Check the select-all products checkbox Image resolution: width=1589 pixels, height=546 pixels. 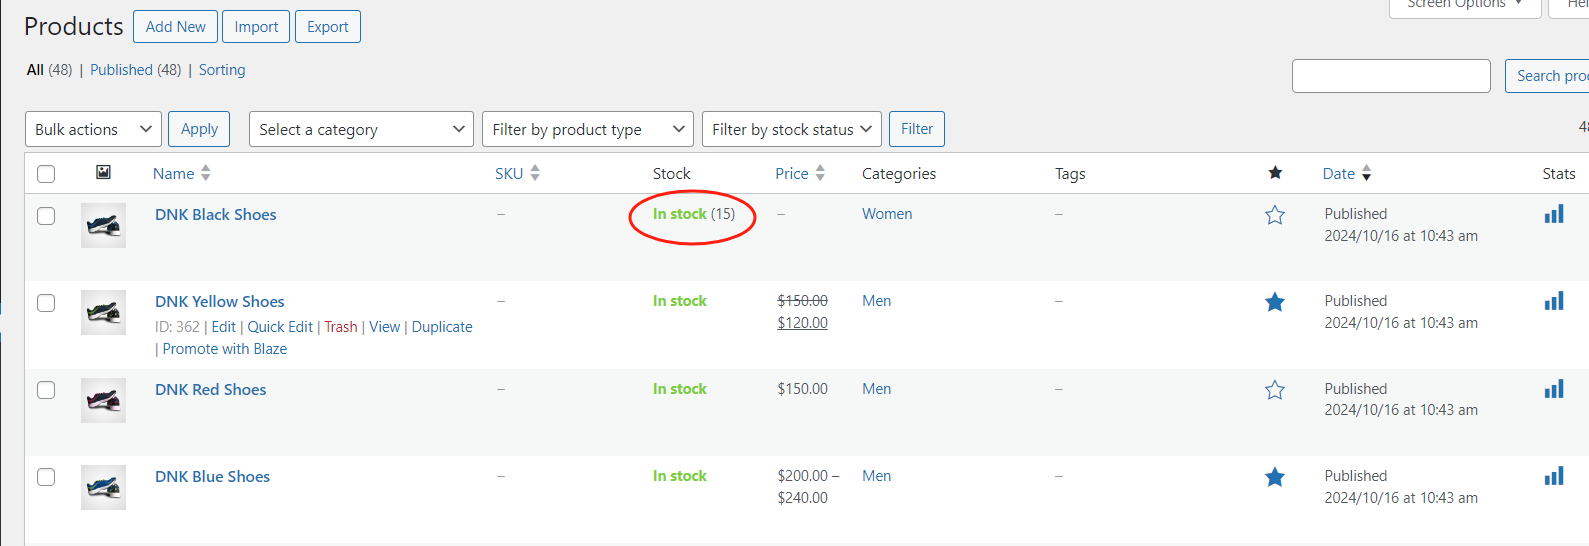click(x=46, y=174)
